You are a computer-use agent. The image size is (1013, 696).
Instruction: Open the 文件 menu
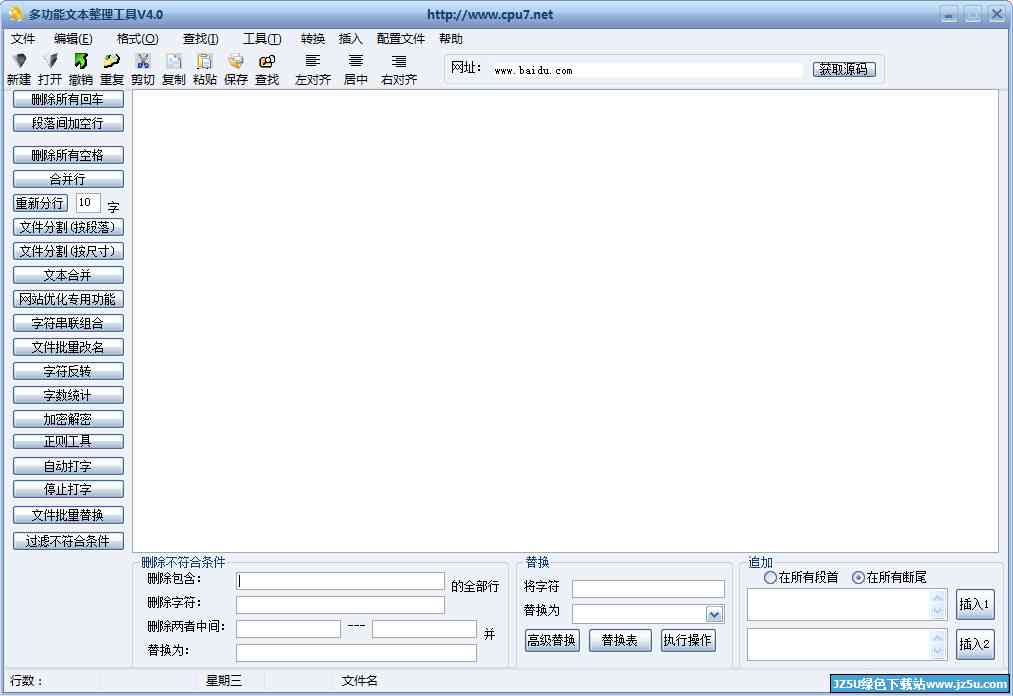click(23, 39)
